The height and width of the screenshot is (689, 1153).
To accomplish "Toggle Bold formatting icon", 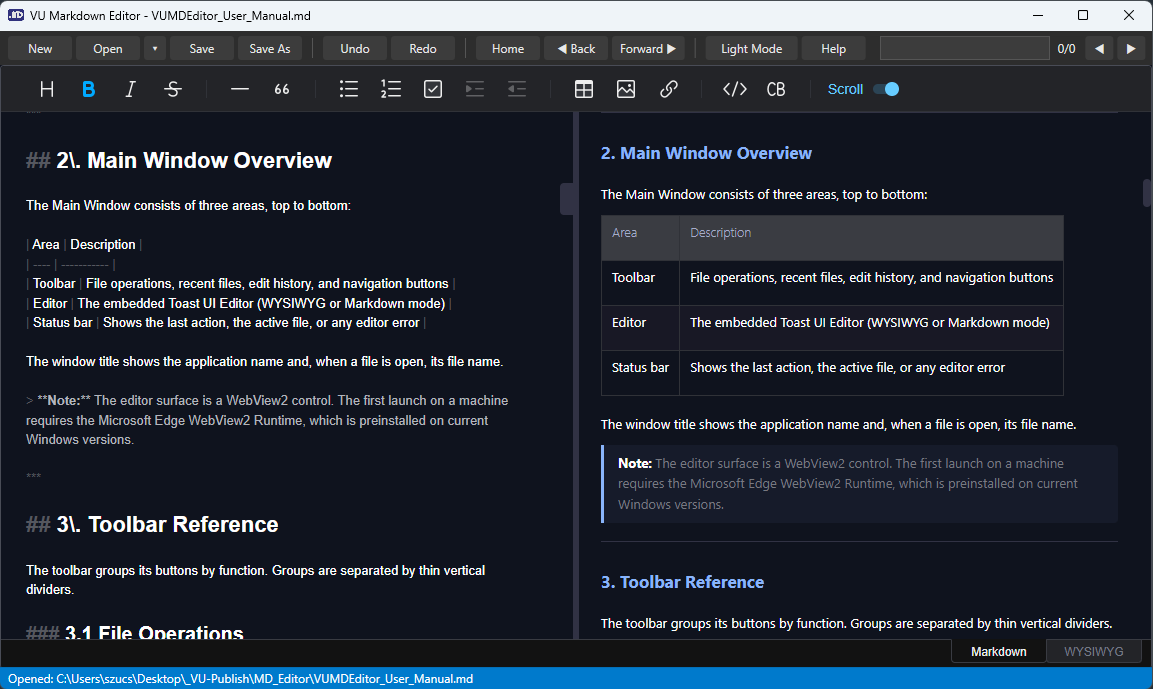I will pos(88,89).
